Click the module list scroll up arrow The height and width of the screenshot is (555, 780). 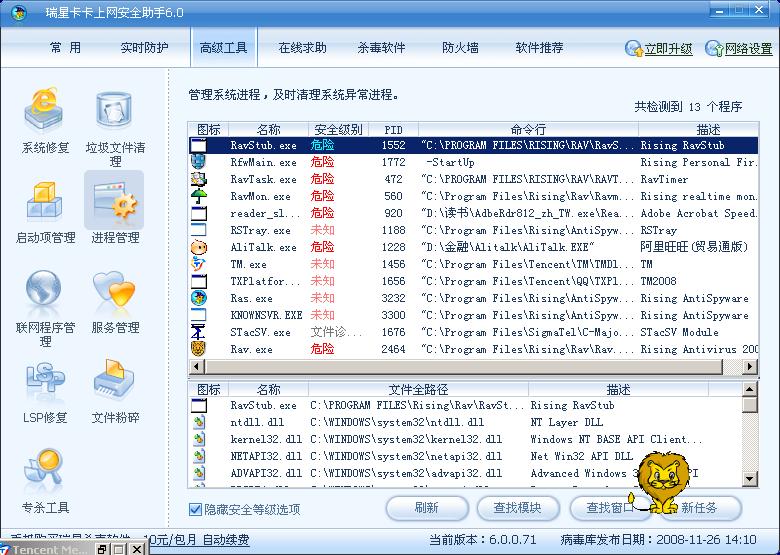(x=750, y=389)
